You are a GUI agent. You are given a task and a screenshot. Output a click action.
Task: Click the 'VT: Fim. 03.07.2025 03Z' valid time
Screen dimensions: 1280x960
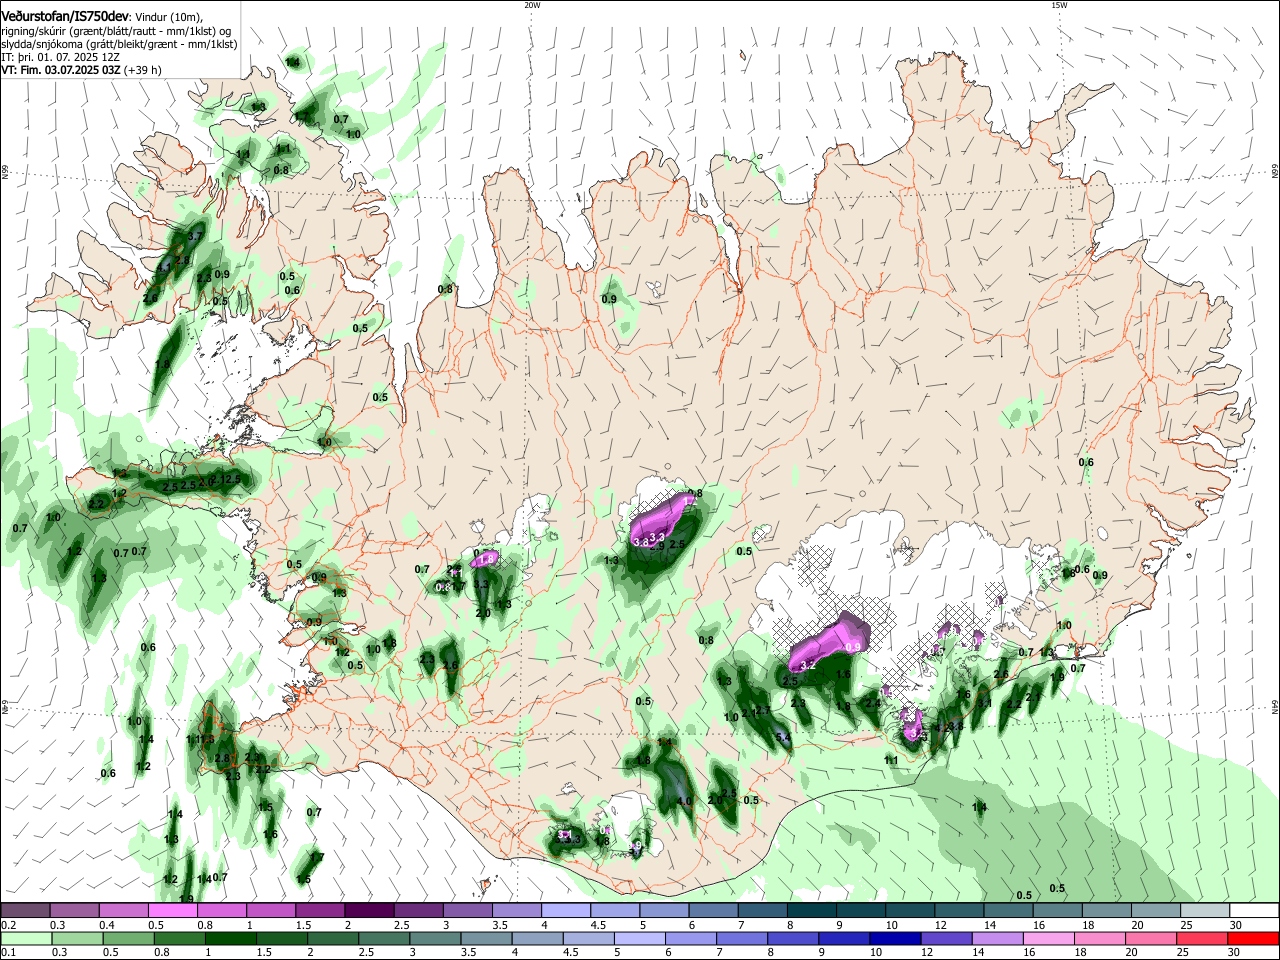[61, 70]
